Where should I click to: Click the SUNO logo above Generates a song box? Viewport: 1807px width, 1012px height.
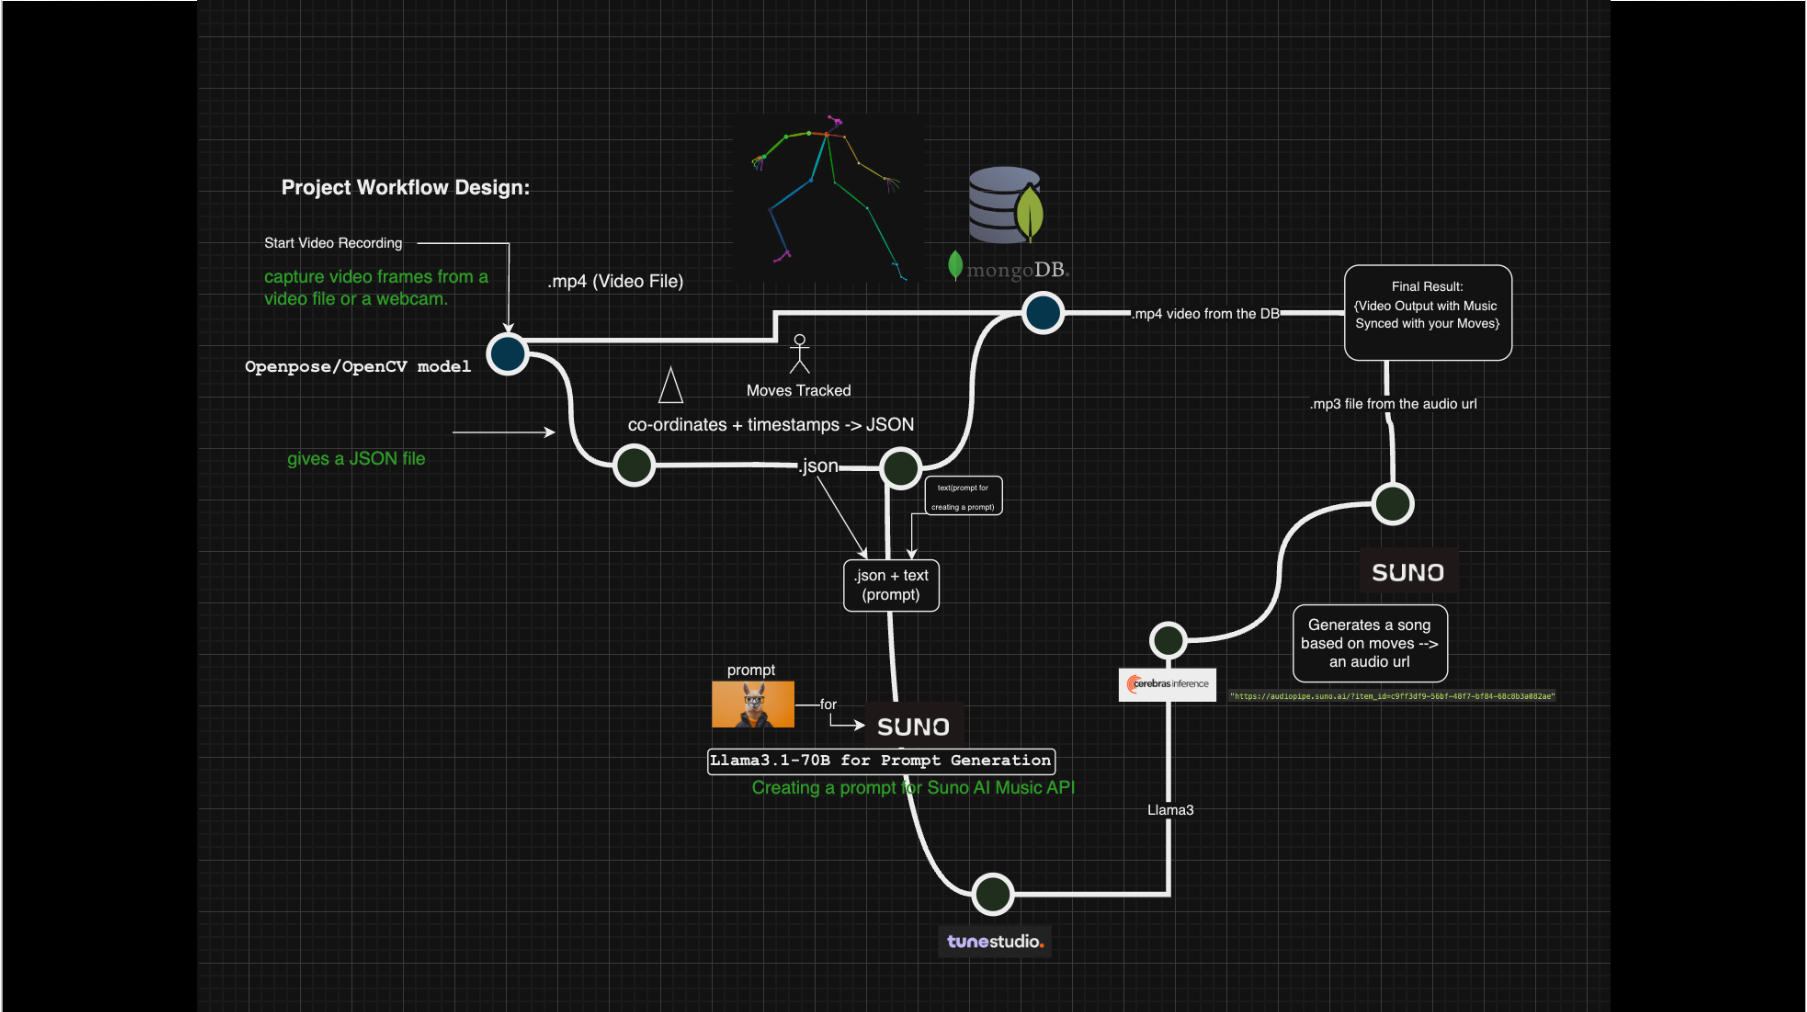click(x=1408, y=572)
